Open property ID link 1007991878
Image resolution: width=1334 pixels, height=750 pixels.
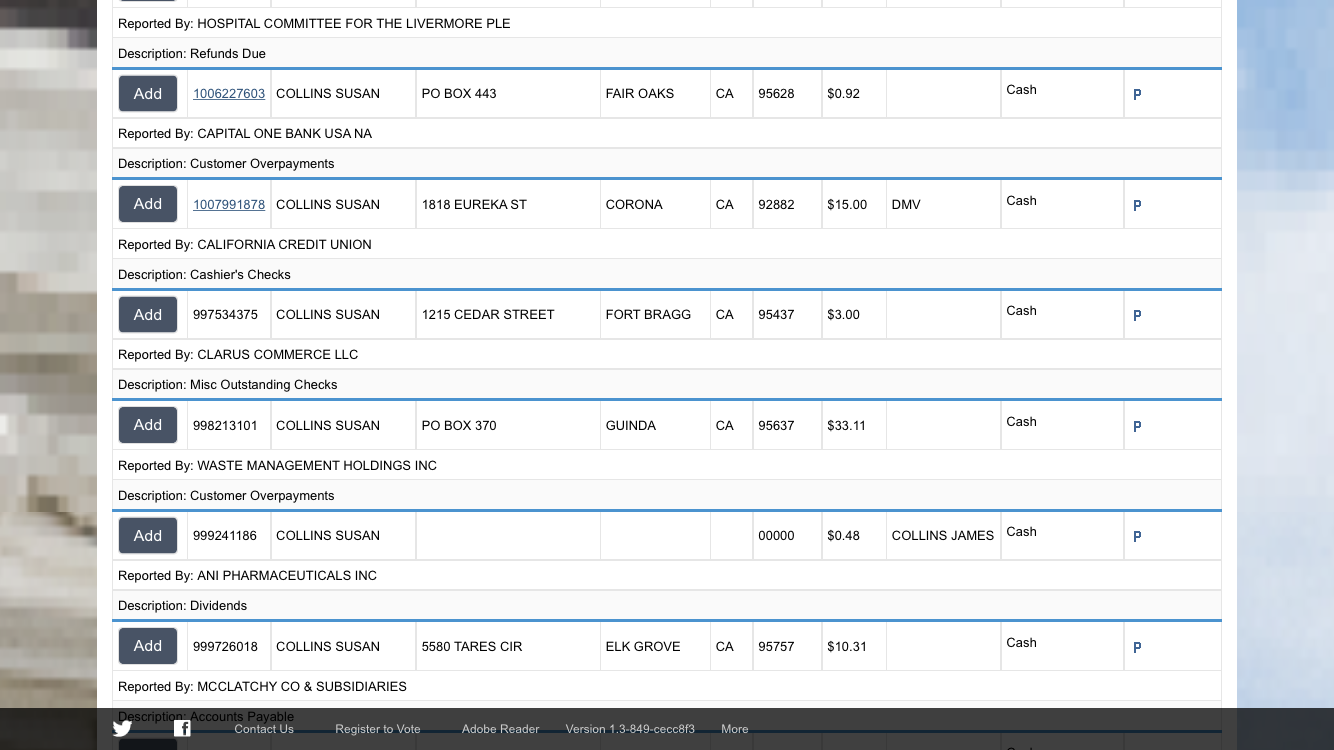click(x=229, y=205)
